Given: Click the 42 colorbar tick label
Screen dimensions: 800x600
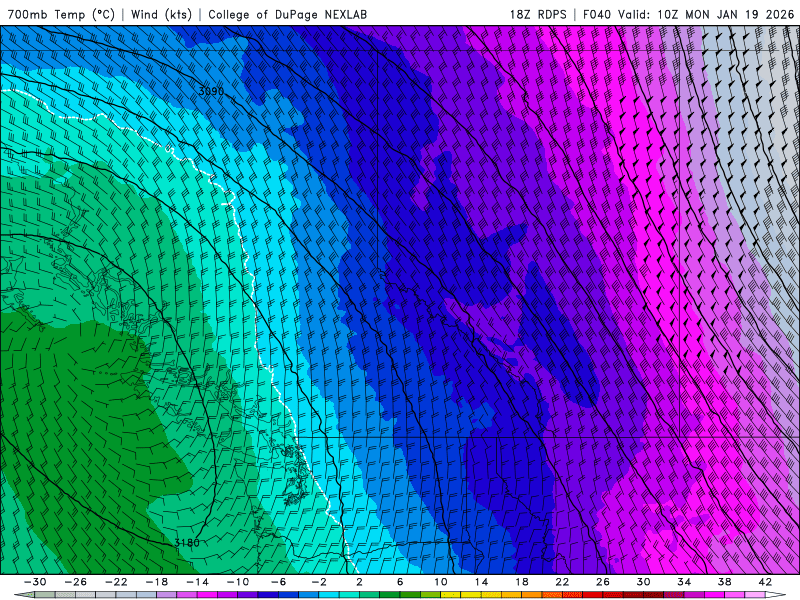Looking at the screenshot, I should coord(765,582).
